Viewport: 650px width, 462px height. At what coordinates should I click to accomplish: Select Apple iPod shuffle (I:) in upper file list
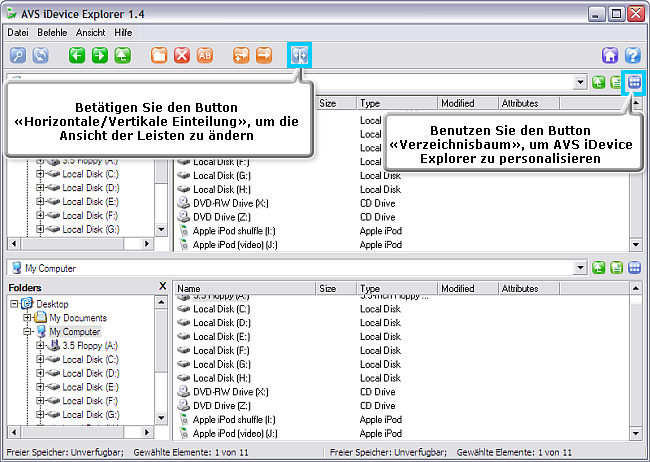coord(234,231)
